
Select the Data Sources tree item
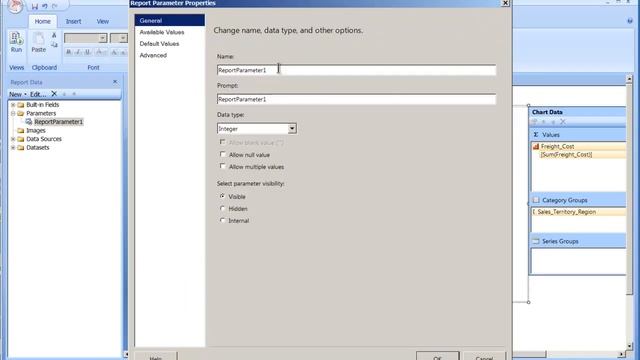(44, 139)
